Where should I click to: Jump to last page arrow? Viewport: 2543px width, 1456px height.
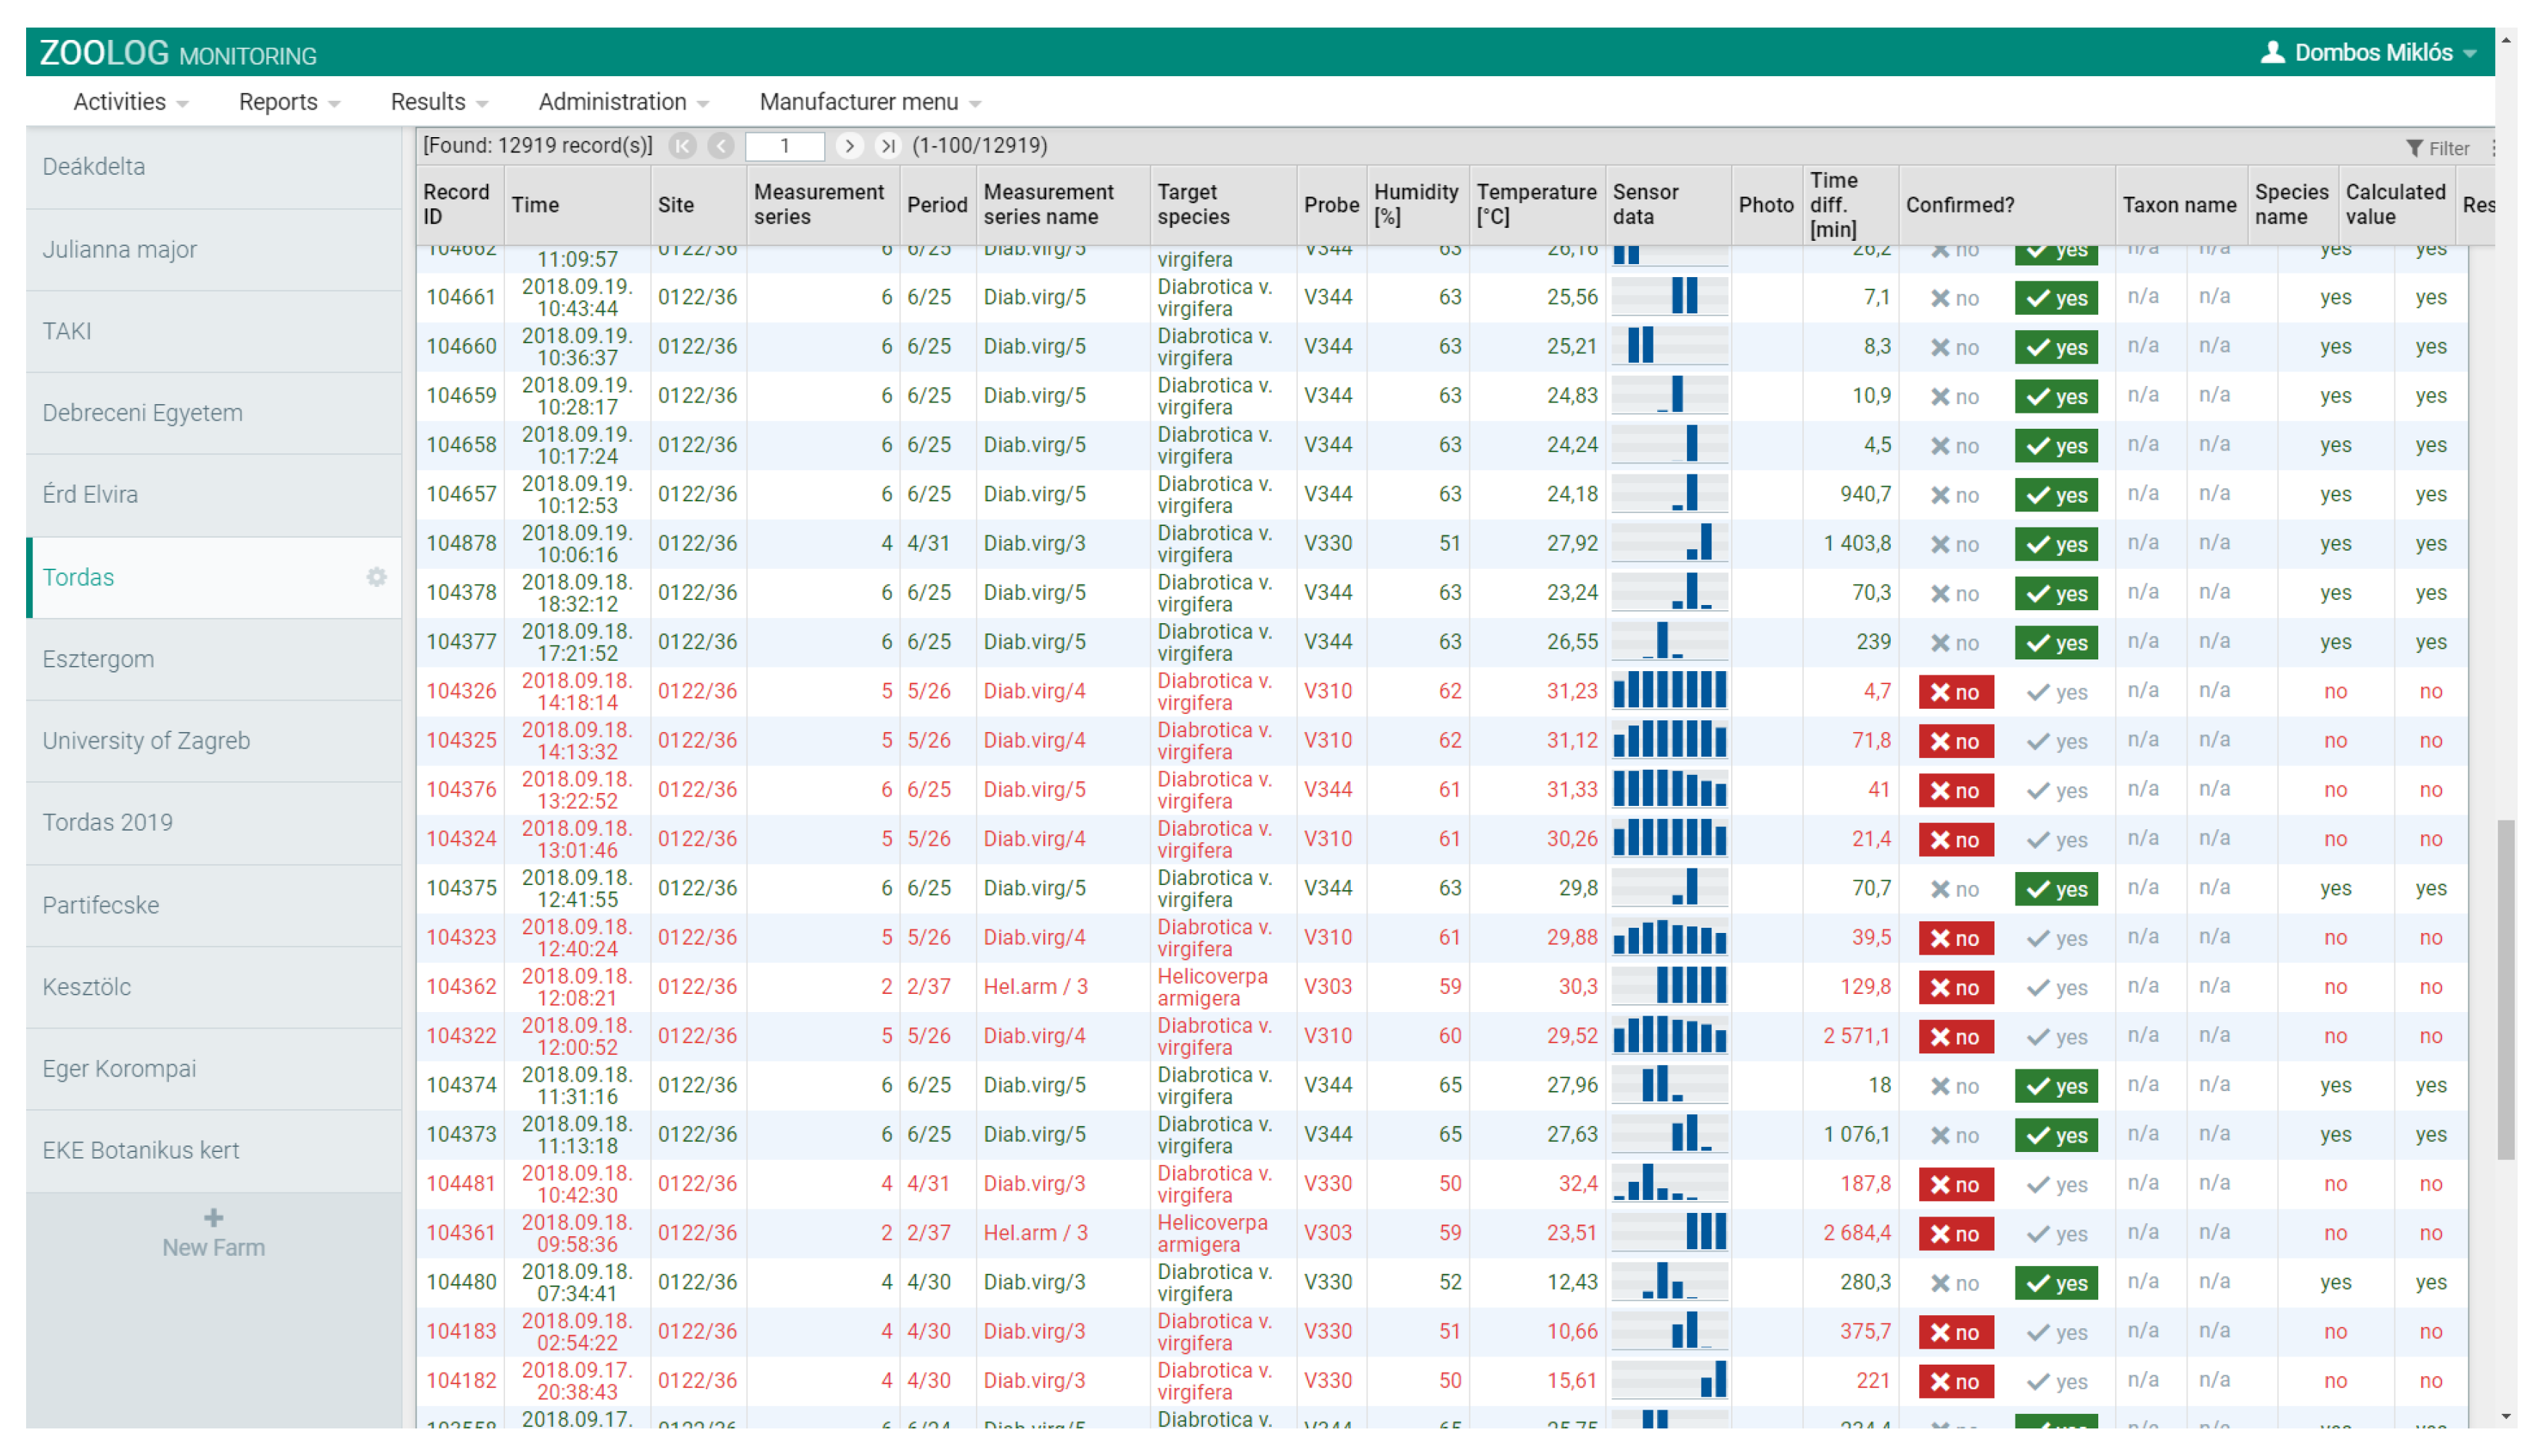click(x=887, y=146)
